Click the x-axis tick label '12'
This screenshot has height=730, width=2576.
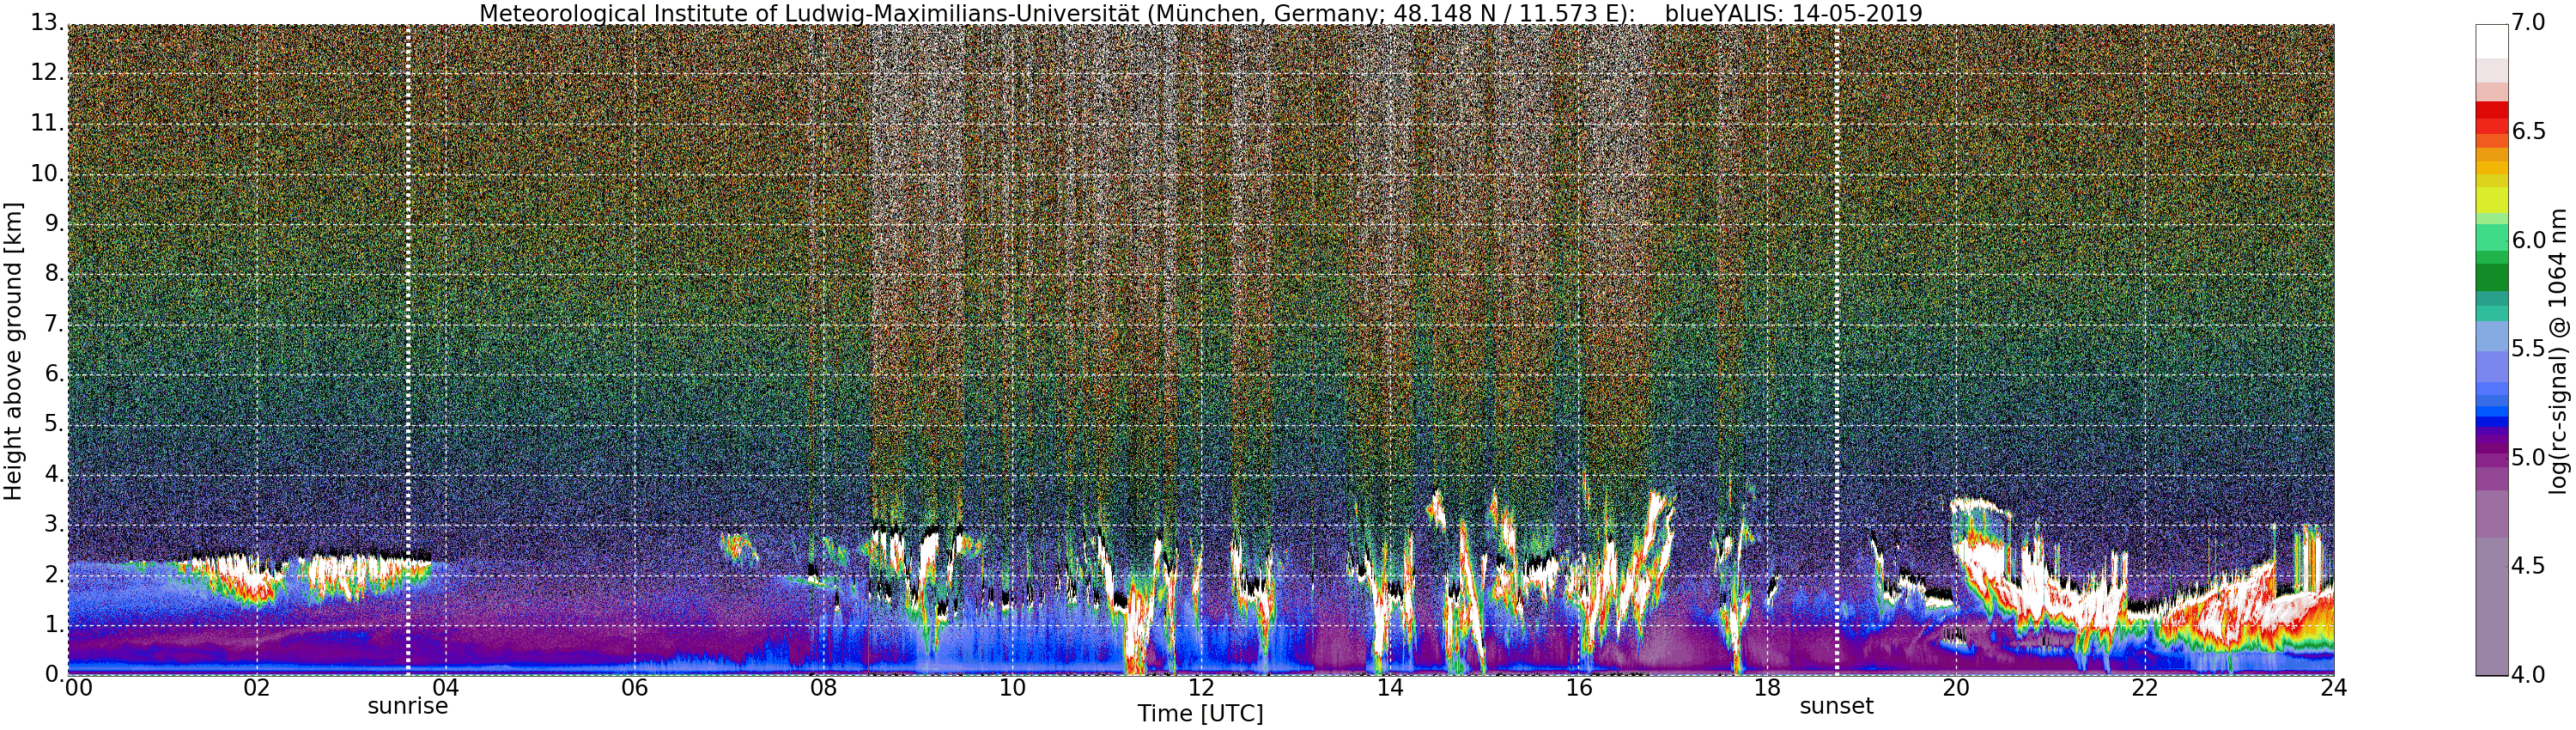coord(1201,688)
